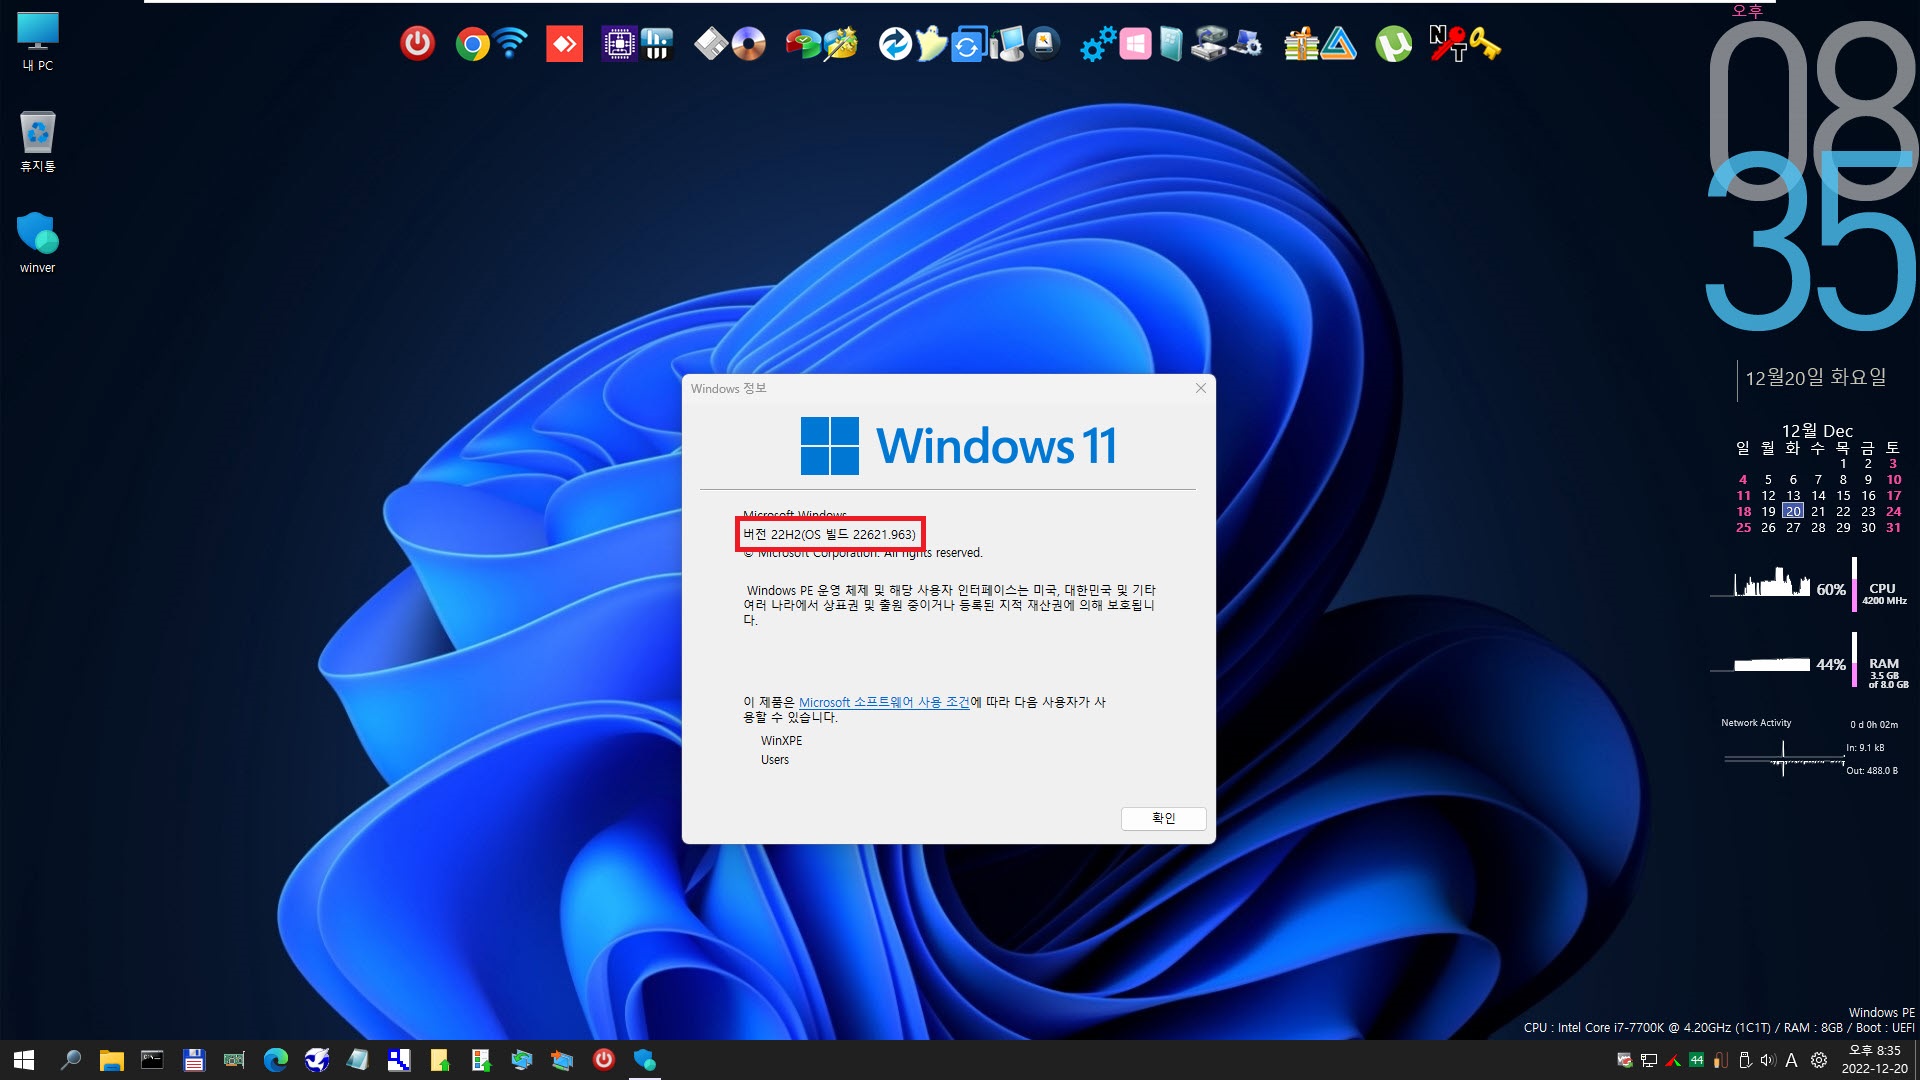
Task: Click the golden key dock icon
Action: point(1485,44)
